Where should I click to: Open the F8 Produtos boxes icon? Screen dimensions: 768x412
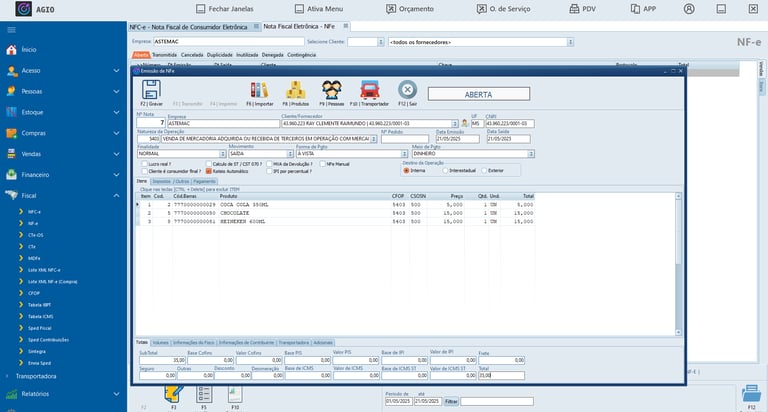coord(296,90)
